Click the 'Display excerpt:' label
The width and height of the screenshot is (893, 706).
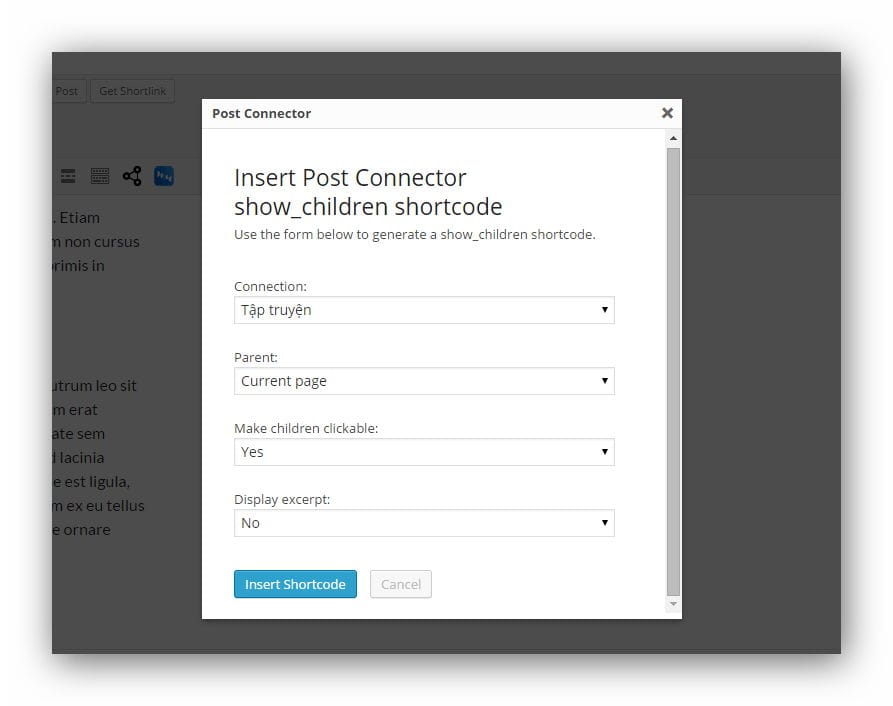point(282,499)
